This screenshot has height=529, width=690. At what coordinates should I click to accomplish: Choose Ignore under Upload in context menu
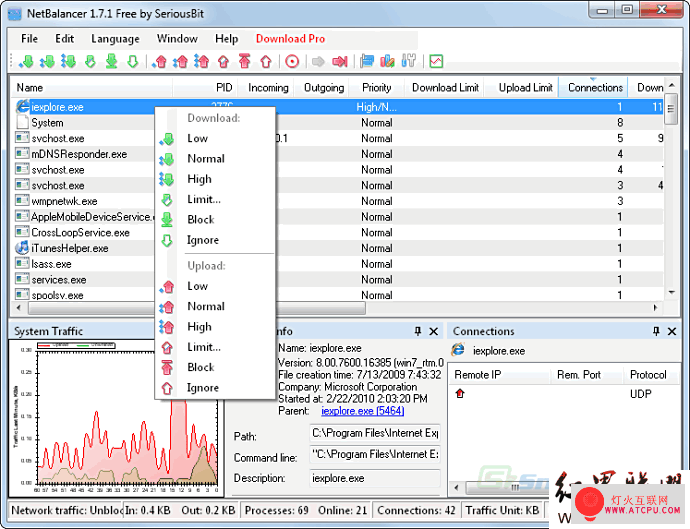[215, 388]
